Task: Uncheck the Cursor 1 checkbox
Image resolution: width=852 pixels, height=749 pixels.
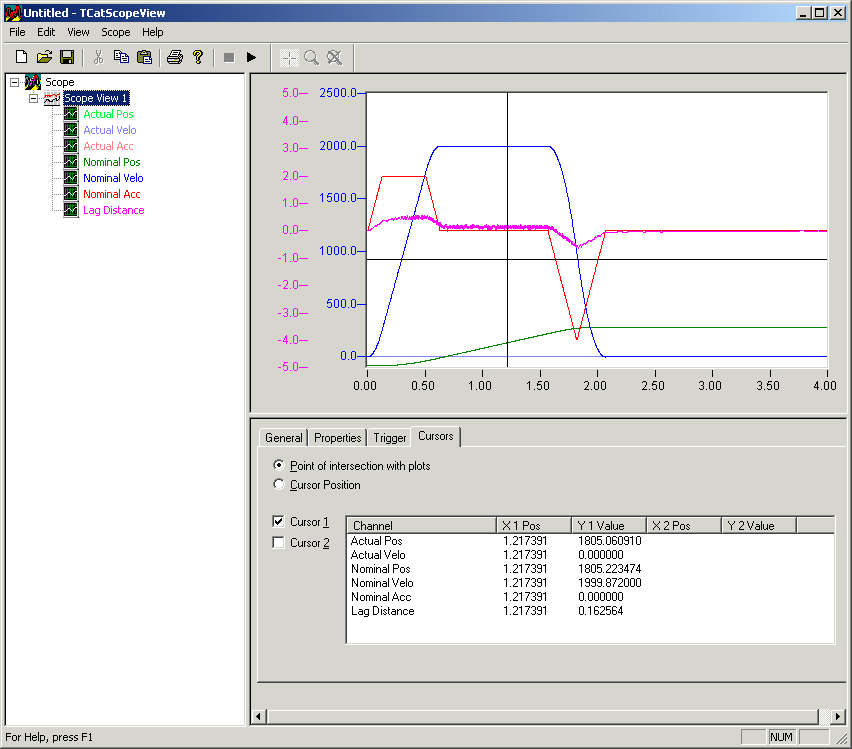Action: 278,521
